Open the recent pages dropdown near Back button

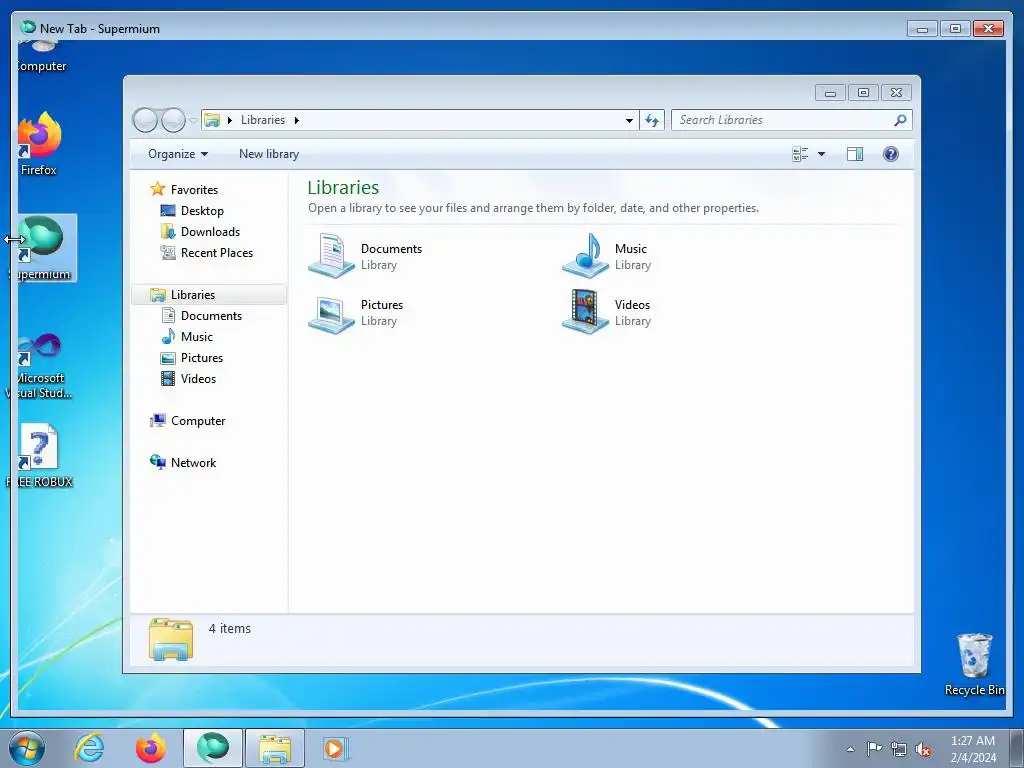point(193,120)
